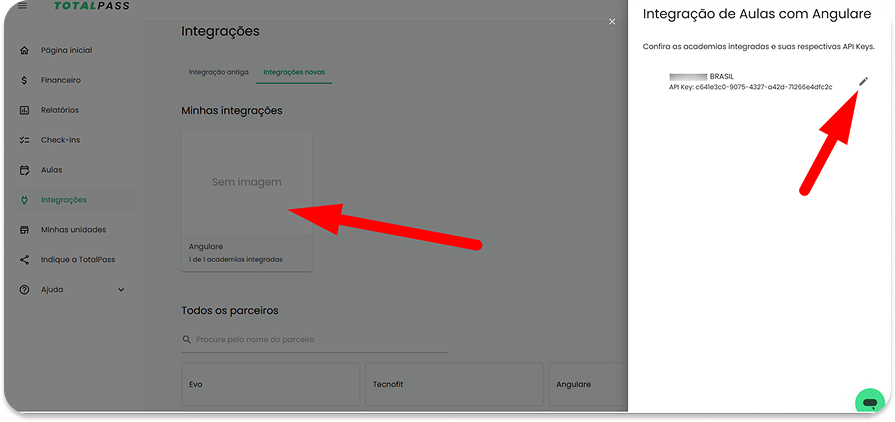Click the question mark icon beside Ajuda

[24, 290]
